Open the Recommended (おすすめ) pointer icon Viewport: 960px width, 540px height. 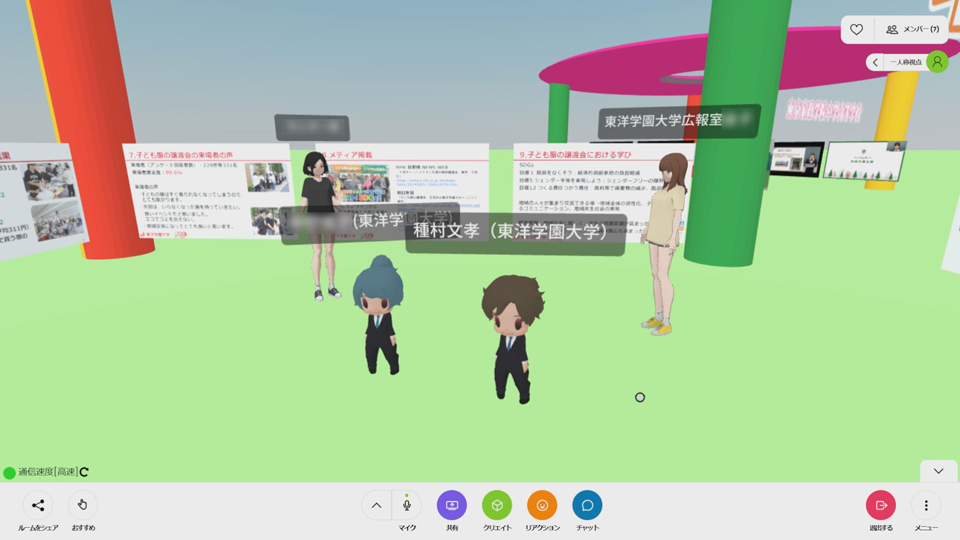83,505
